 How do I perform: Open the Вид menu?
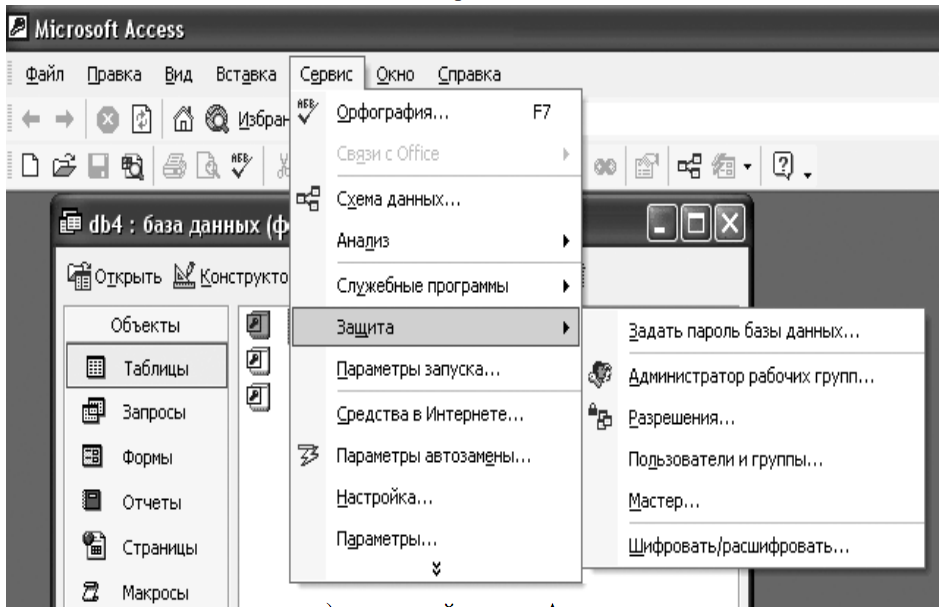tap(178, 74)
